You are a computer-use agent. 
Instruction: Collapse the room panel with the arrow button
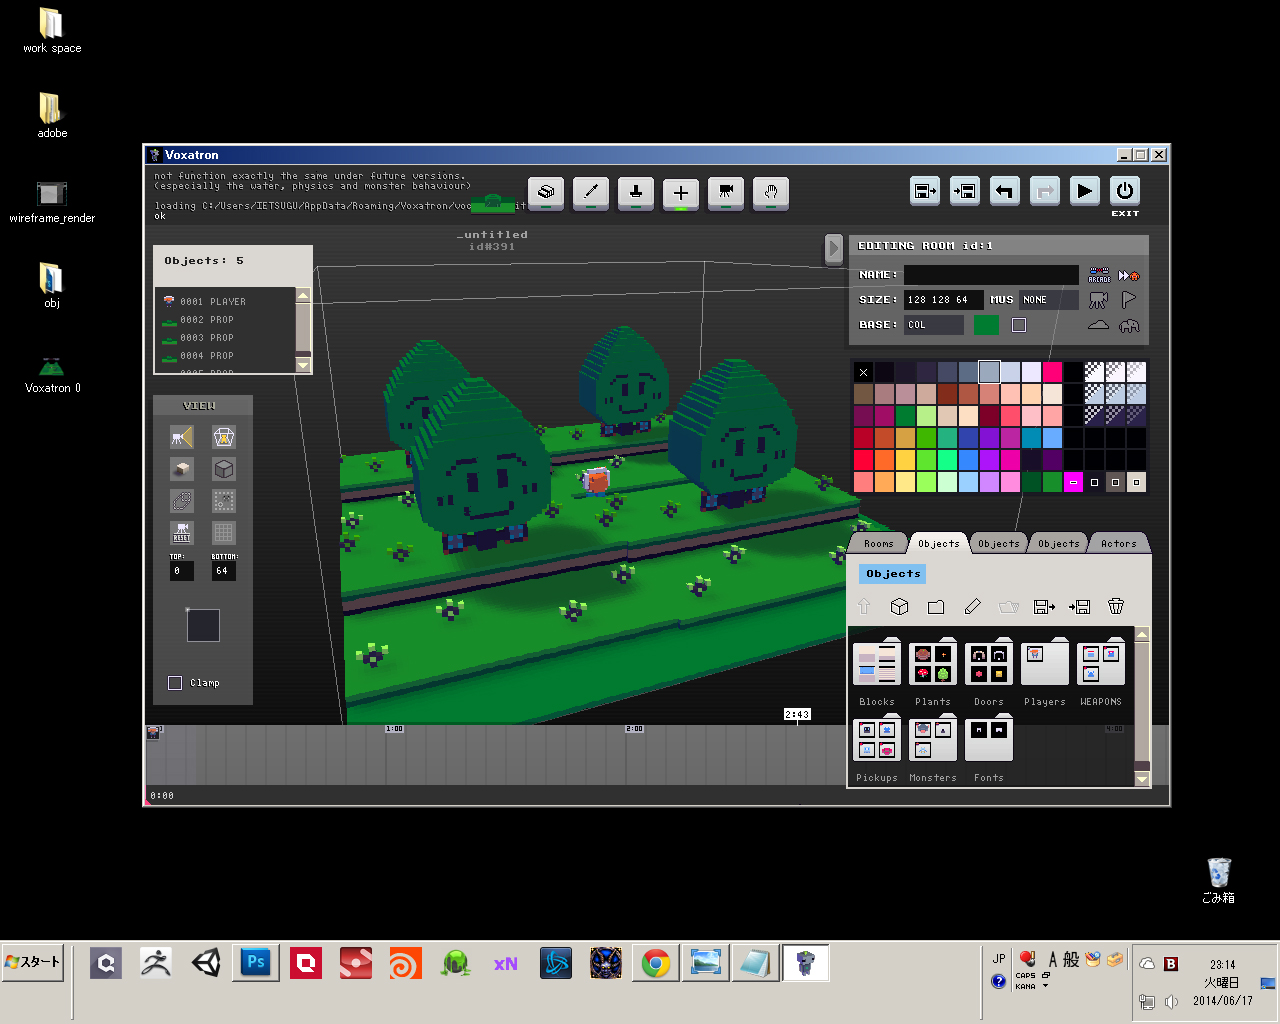coord(834,249)
